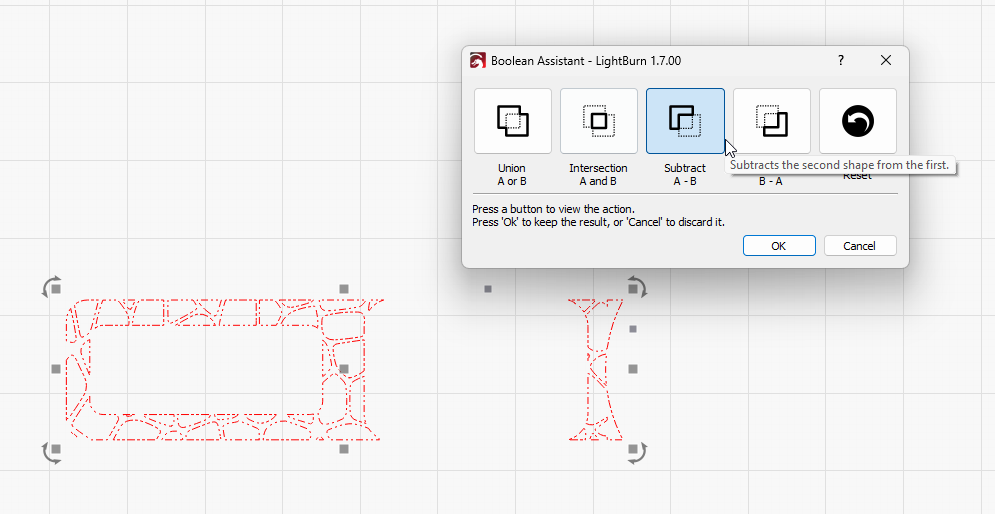
Task: Select the Union A or B operation
Action: click(513, 121)
